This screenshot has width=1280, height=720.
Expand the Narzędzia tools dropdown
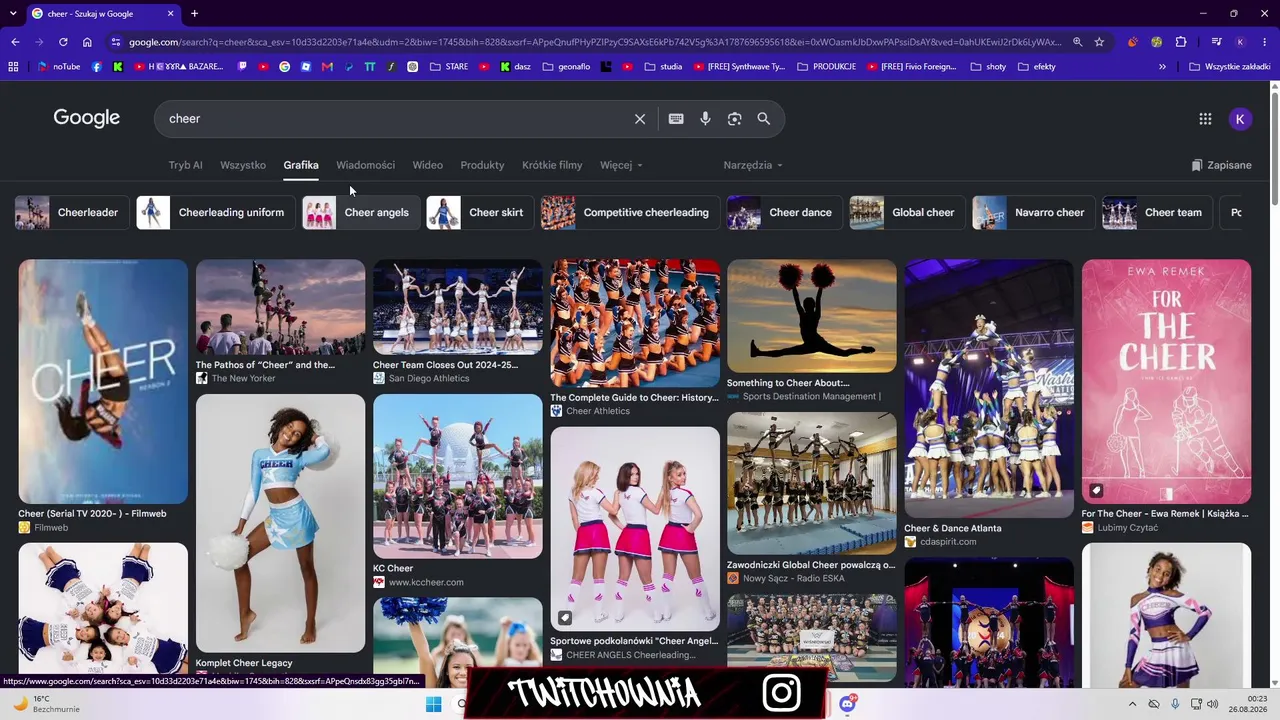point(753,165)
